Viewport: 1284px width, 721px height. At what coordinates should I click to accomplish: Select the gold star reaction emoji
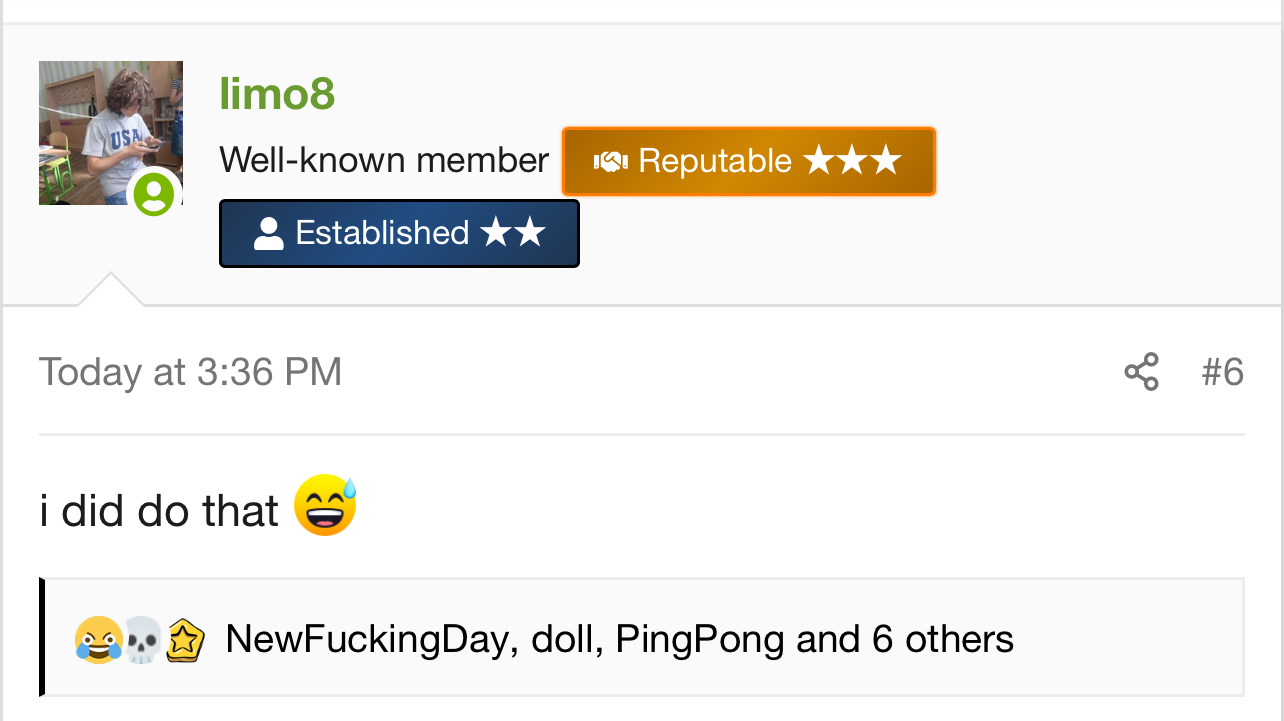[185, 640]
